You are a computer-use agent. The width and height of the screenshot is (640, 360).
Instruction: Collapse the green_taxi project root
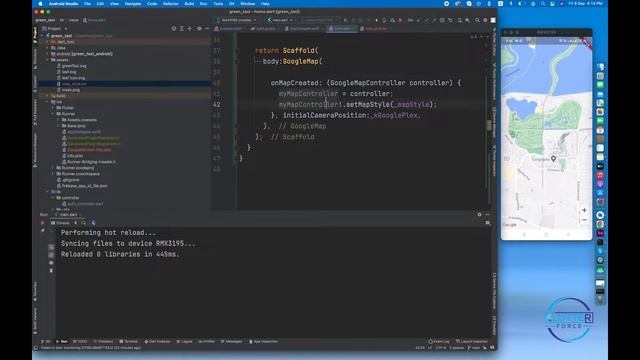point(42,36)
